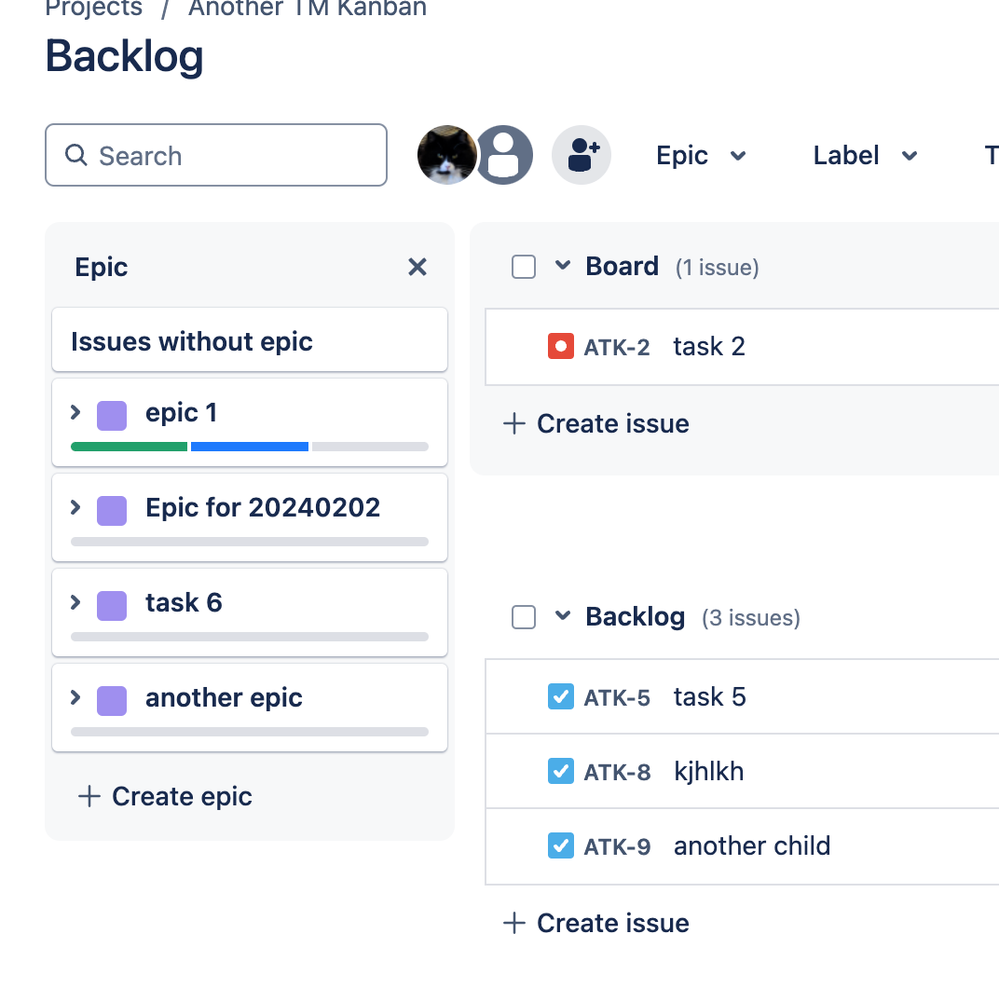Click the Search input field

coord(216,155)
